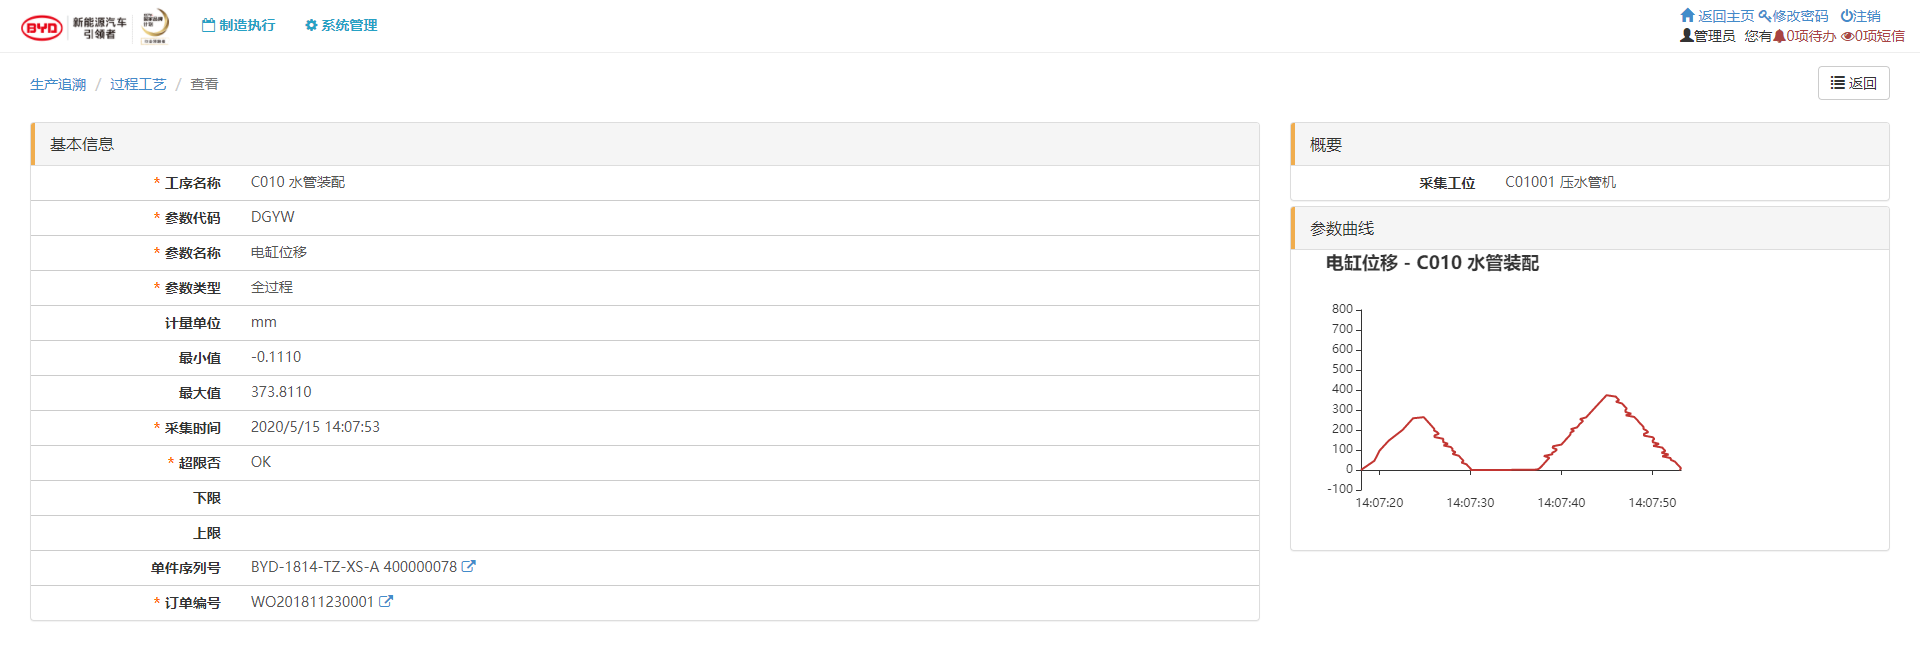The height and width of the screenshot is (659, 1920).
Task: Open the 系统管理 menu
Action: (x=341, y=25)
